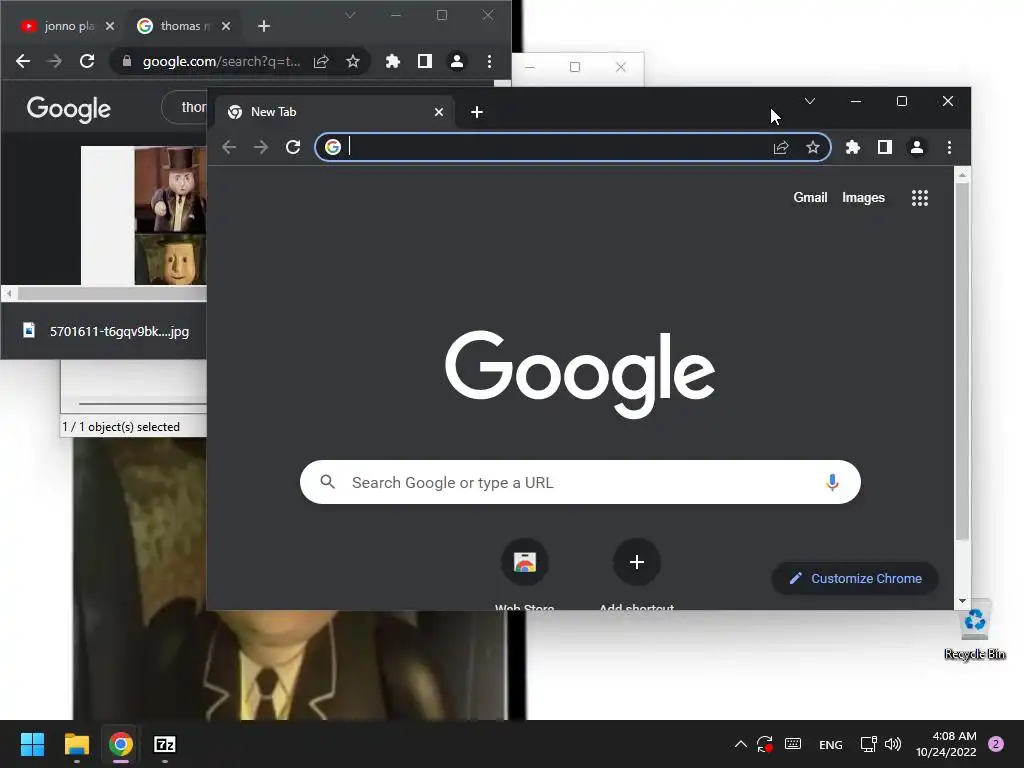Open new tab in front Chrome window

tap(477, 112)
